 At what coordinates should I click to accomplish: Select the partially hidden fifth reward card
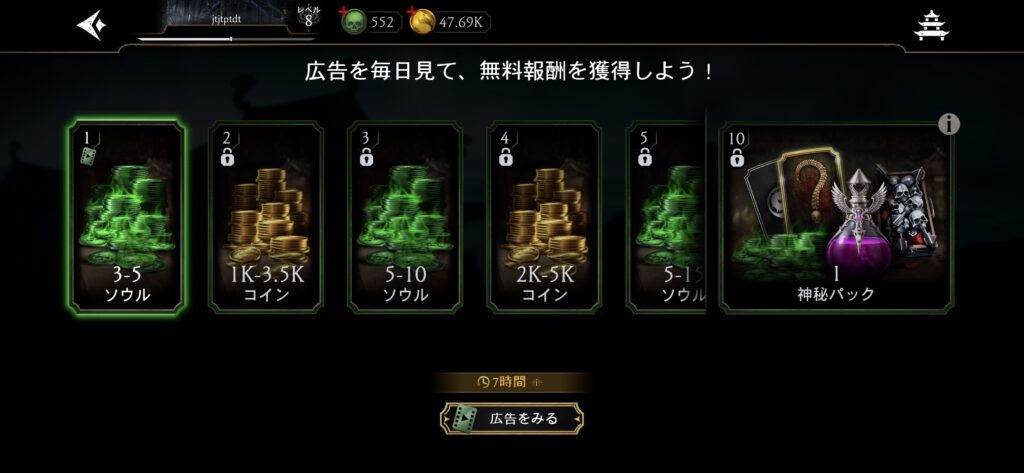coord(665,218)
